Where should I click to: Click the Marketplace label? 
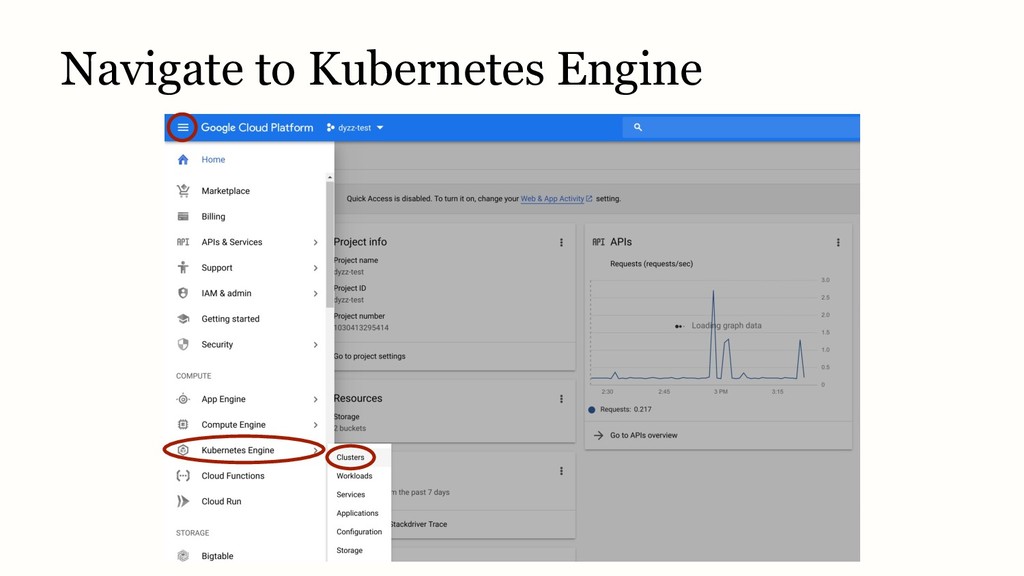point(225,191)
